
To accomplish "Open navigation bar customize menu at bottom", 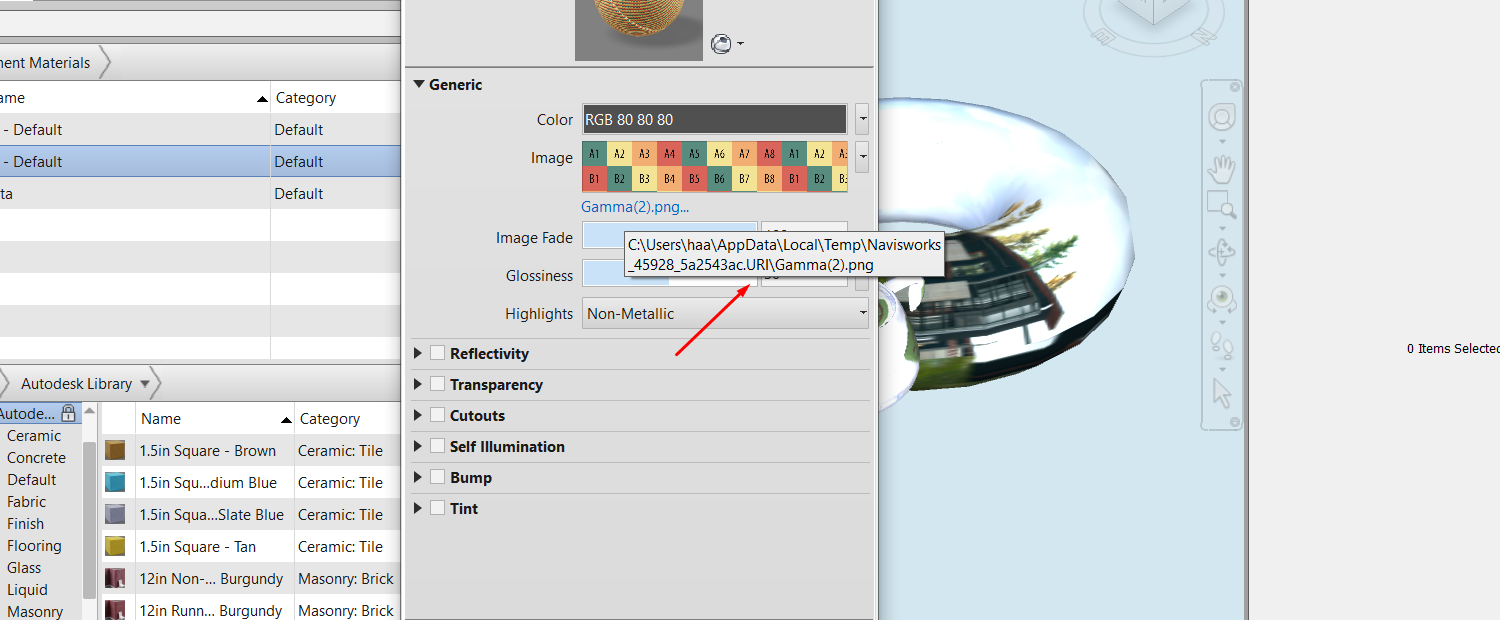I will pos(1236,423).
